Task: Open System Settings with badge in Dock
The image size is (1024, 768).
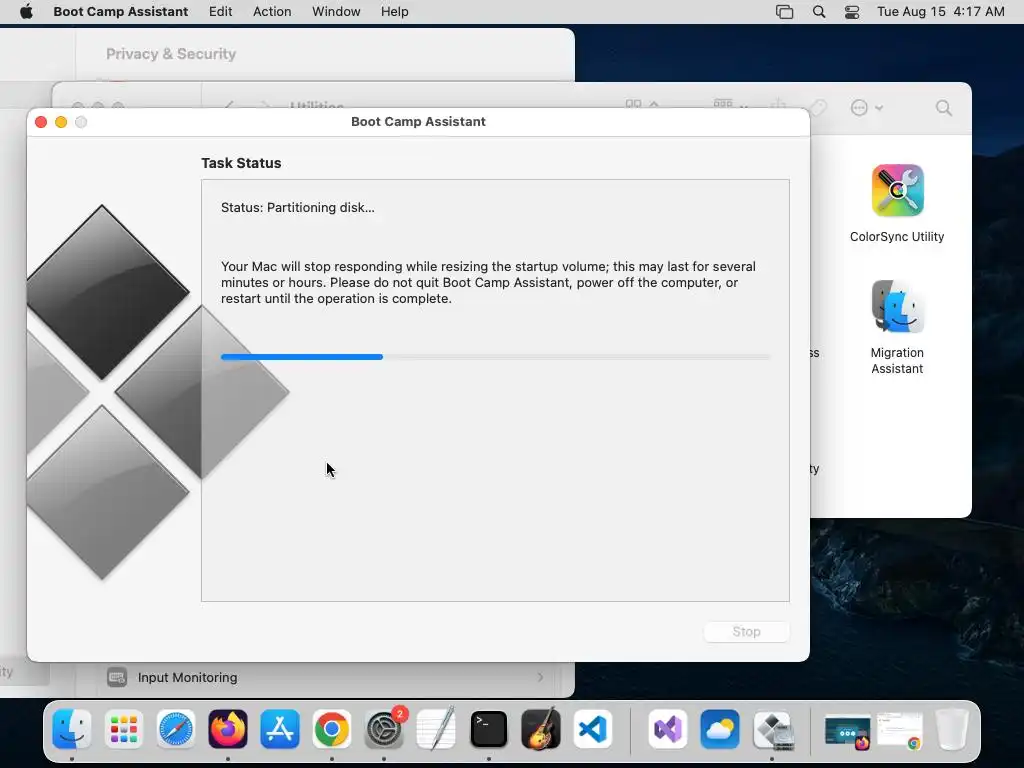Action: (384, 729)
